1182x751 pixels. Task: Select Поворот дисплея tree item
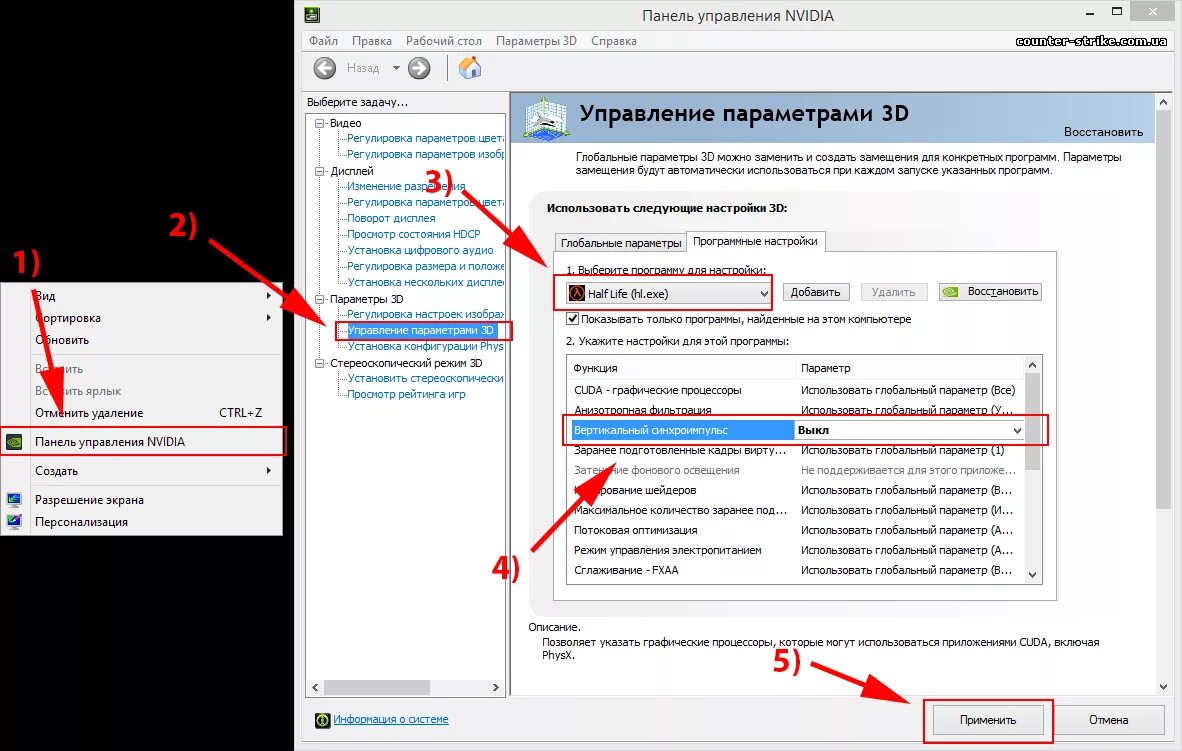click(391, 218)
